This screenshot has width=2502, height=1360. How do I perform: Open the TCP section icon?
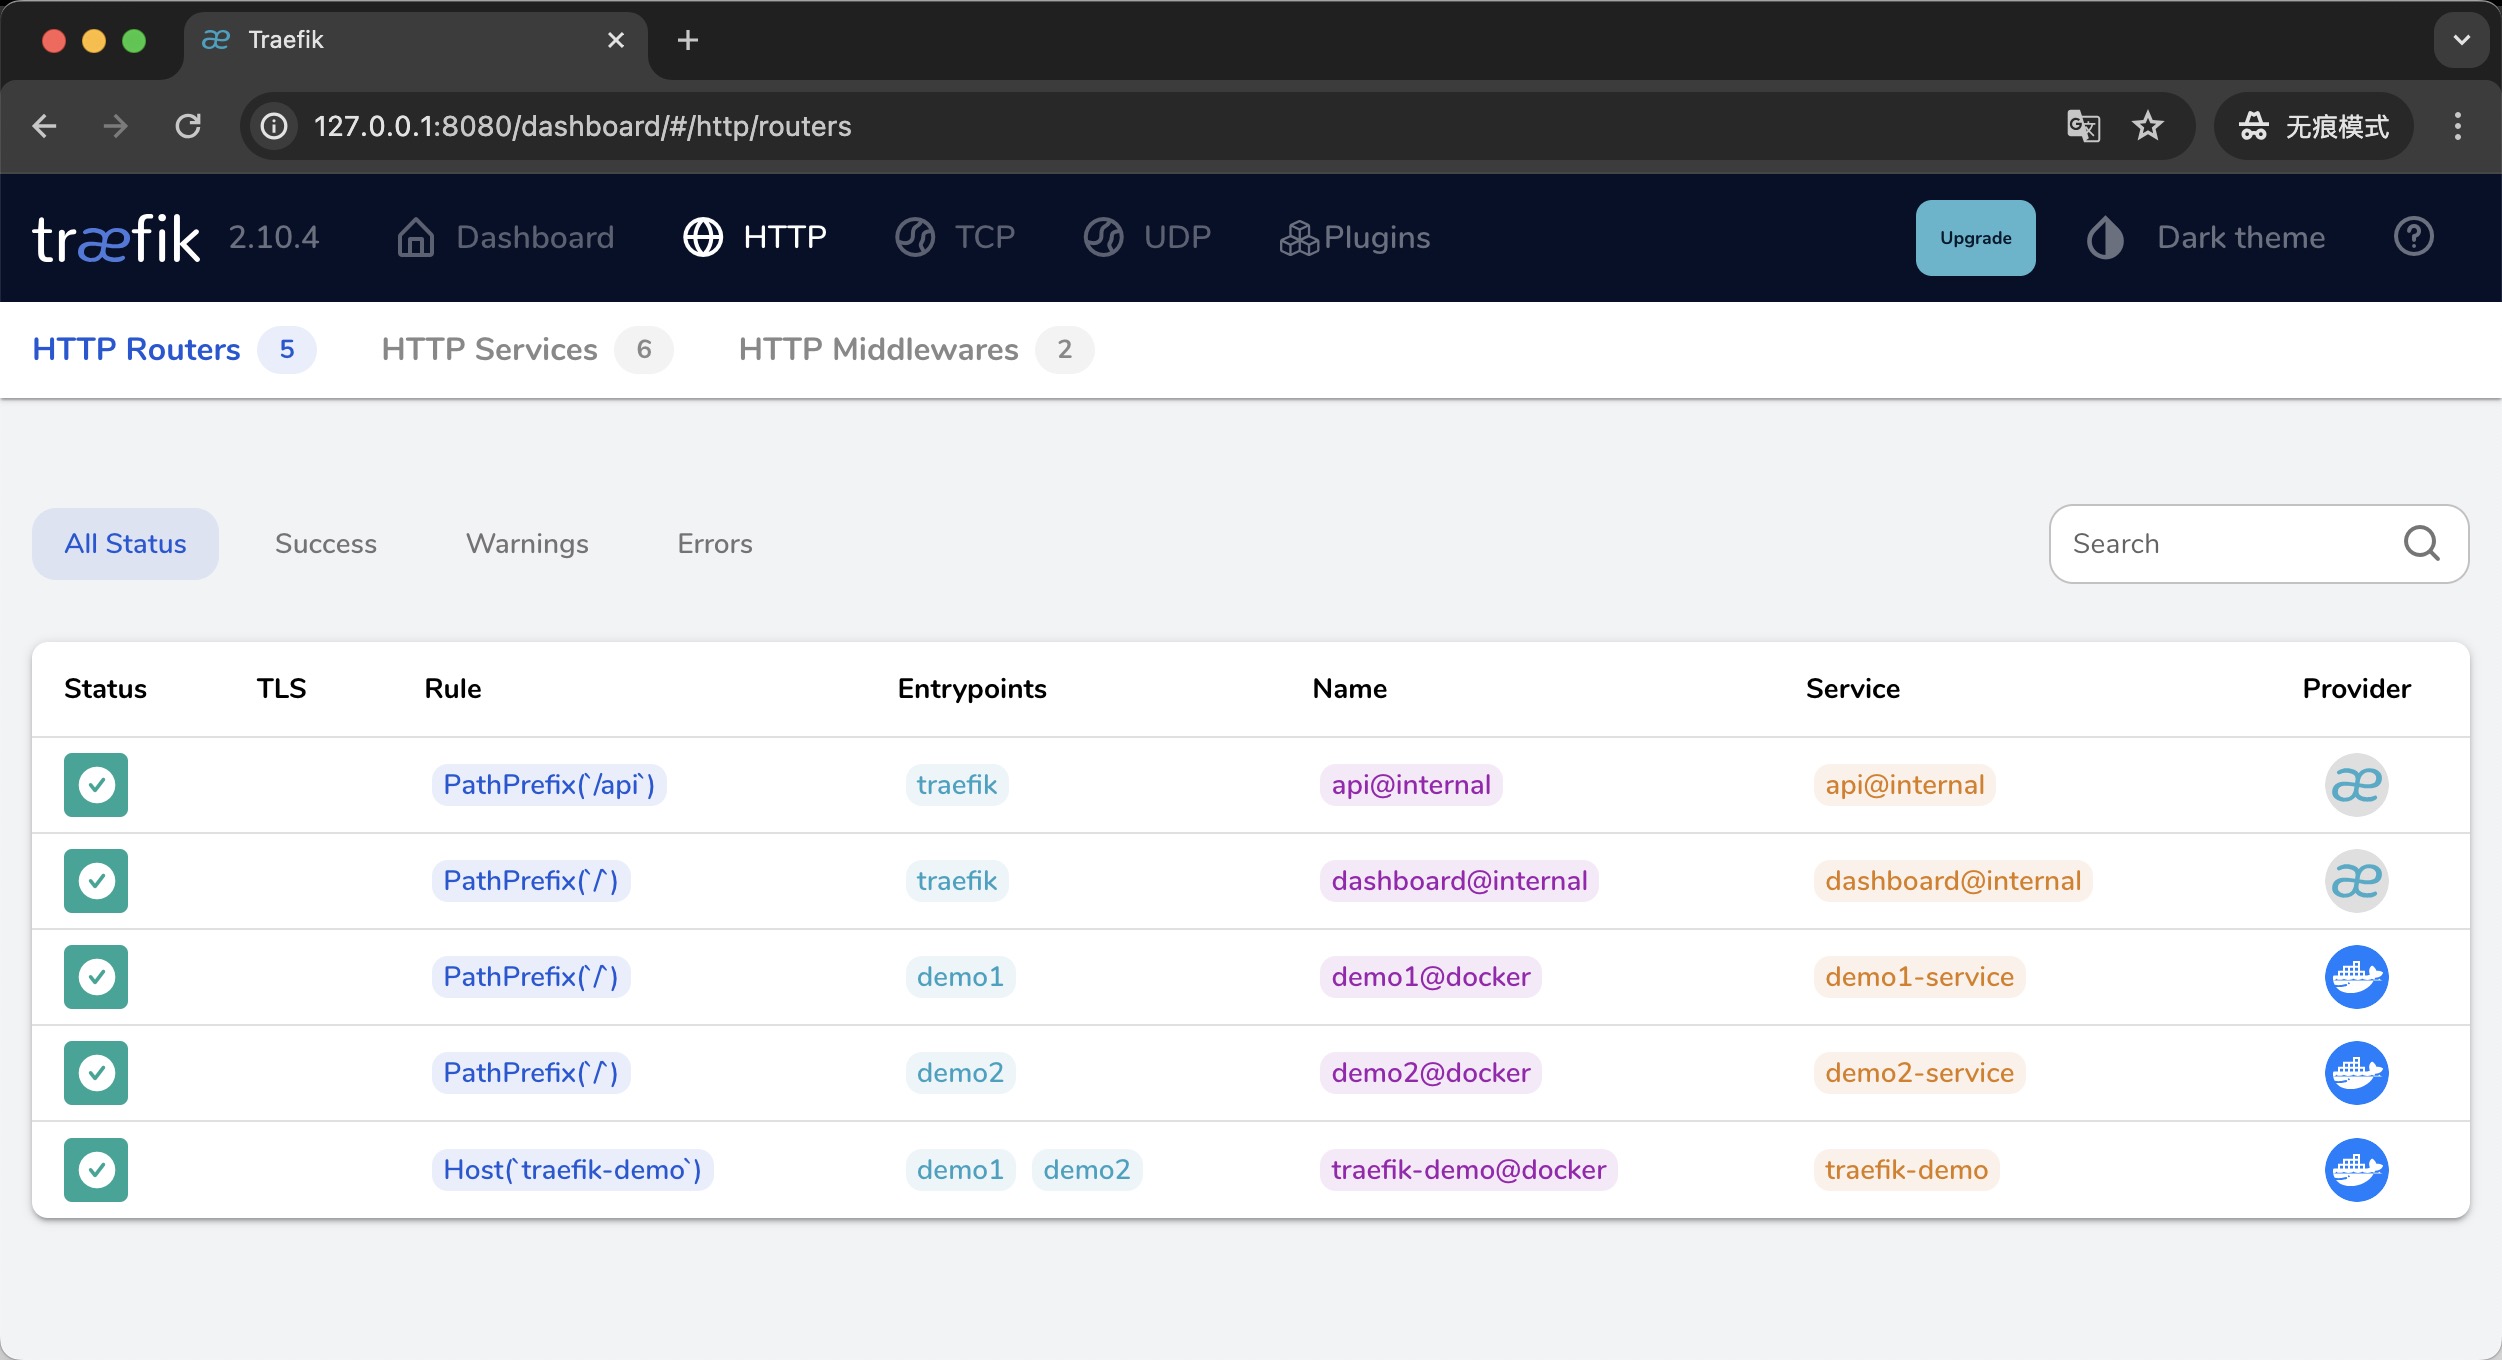pos(913,237)
